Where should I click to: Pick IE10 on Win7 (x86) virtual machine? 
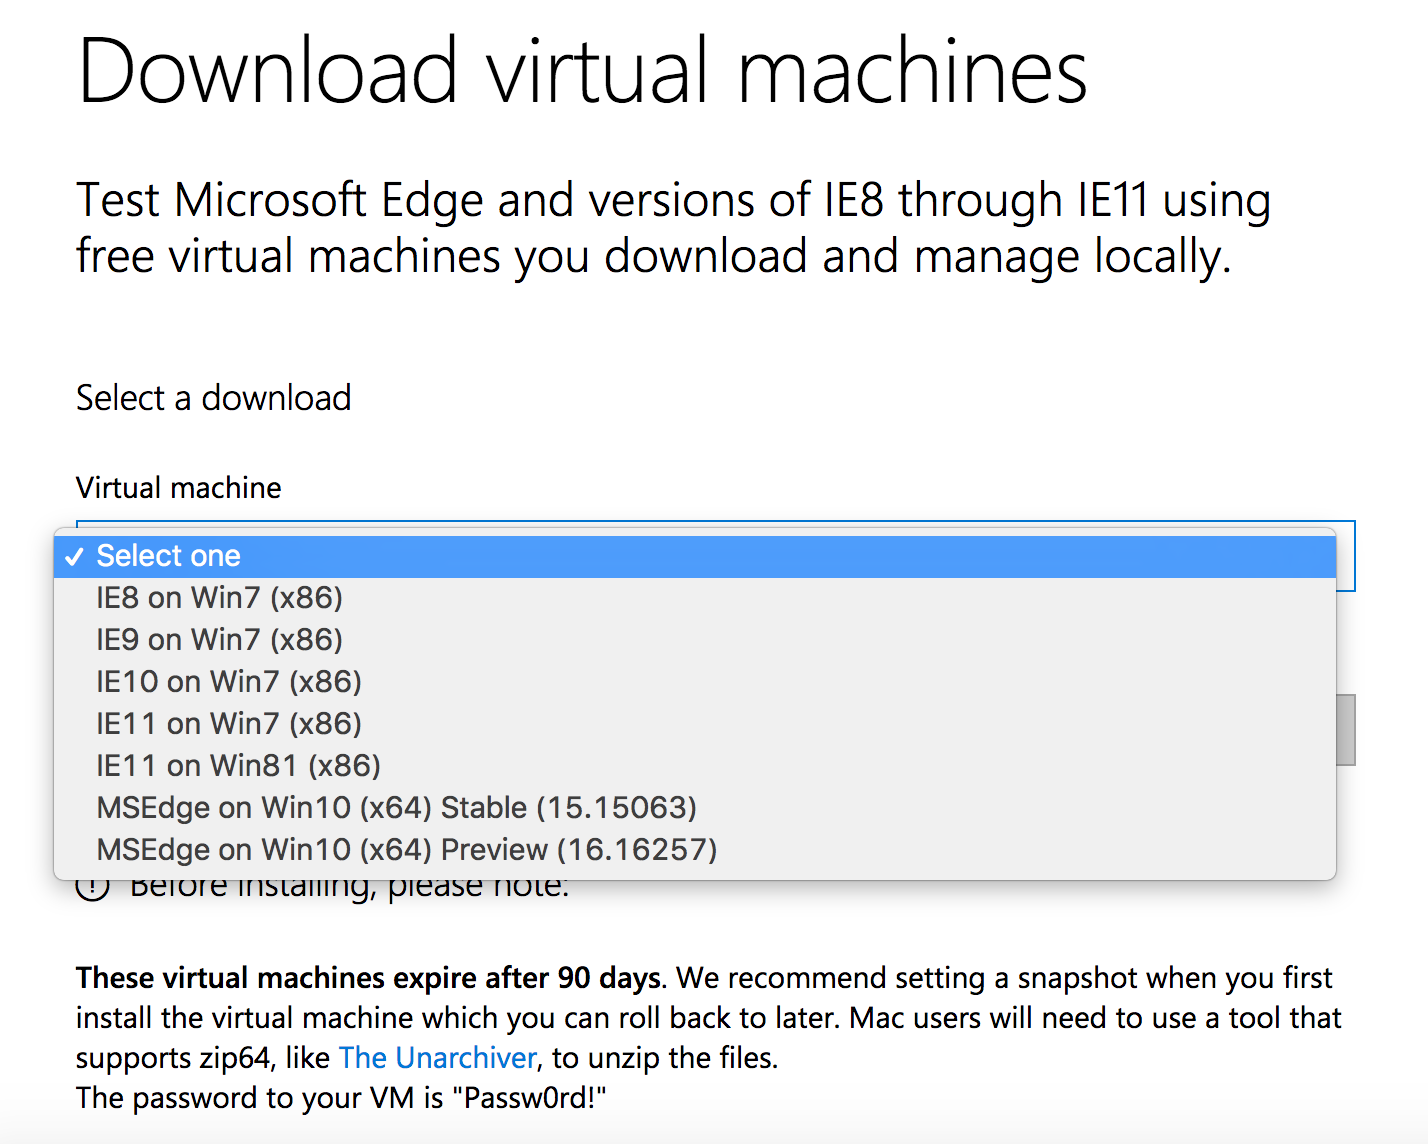pos(228,682)
